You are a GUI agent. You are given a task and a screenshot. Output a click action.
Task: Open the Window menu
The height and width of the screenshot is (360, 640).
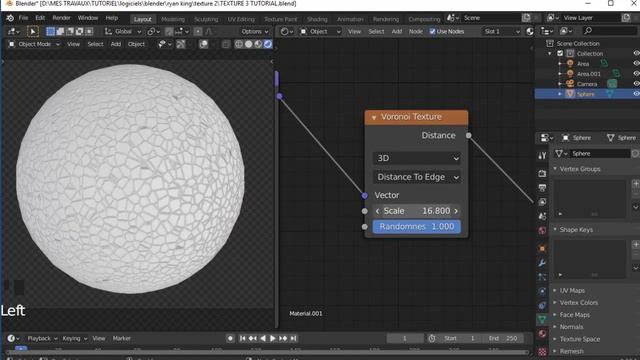coord(88,18)
